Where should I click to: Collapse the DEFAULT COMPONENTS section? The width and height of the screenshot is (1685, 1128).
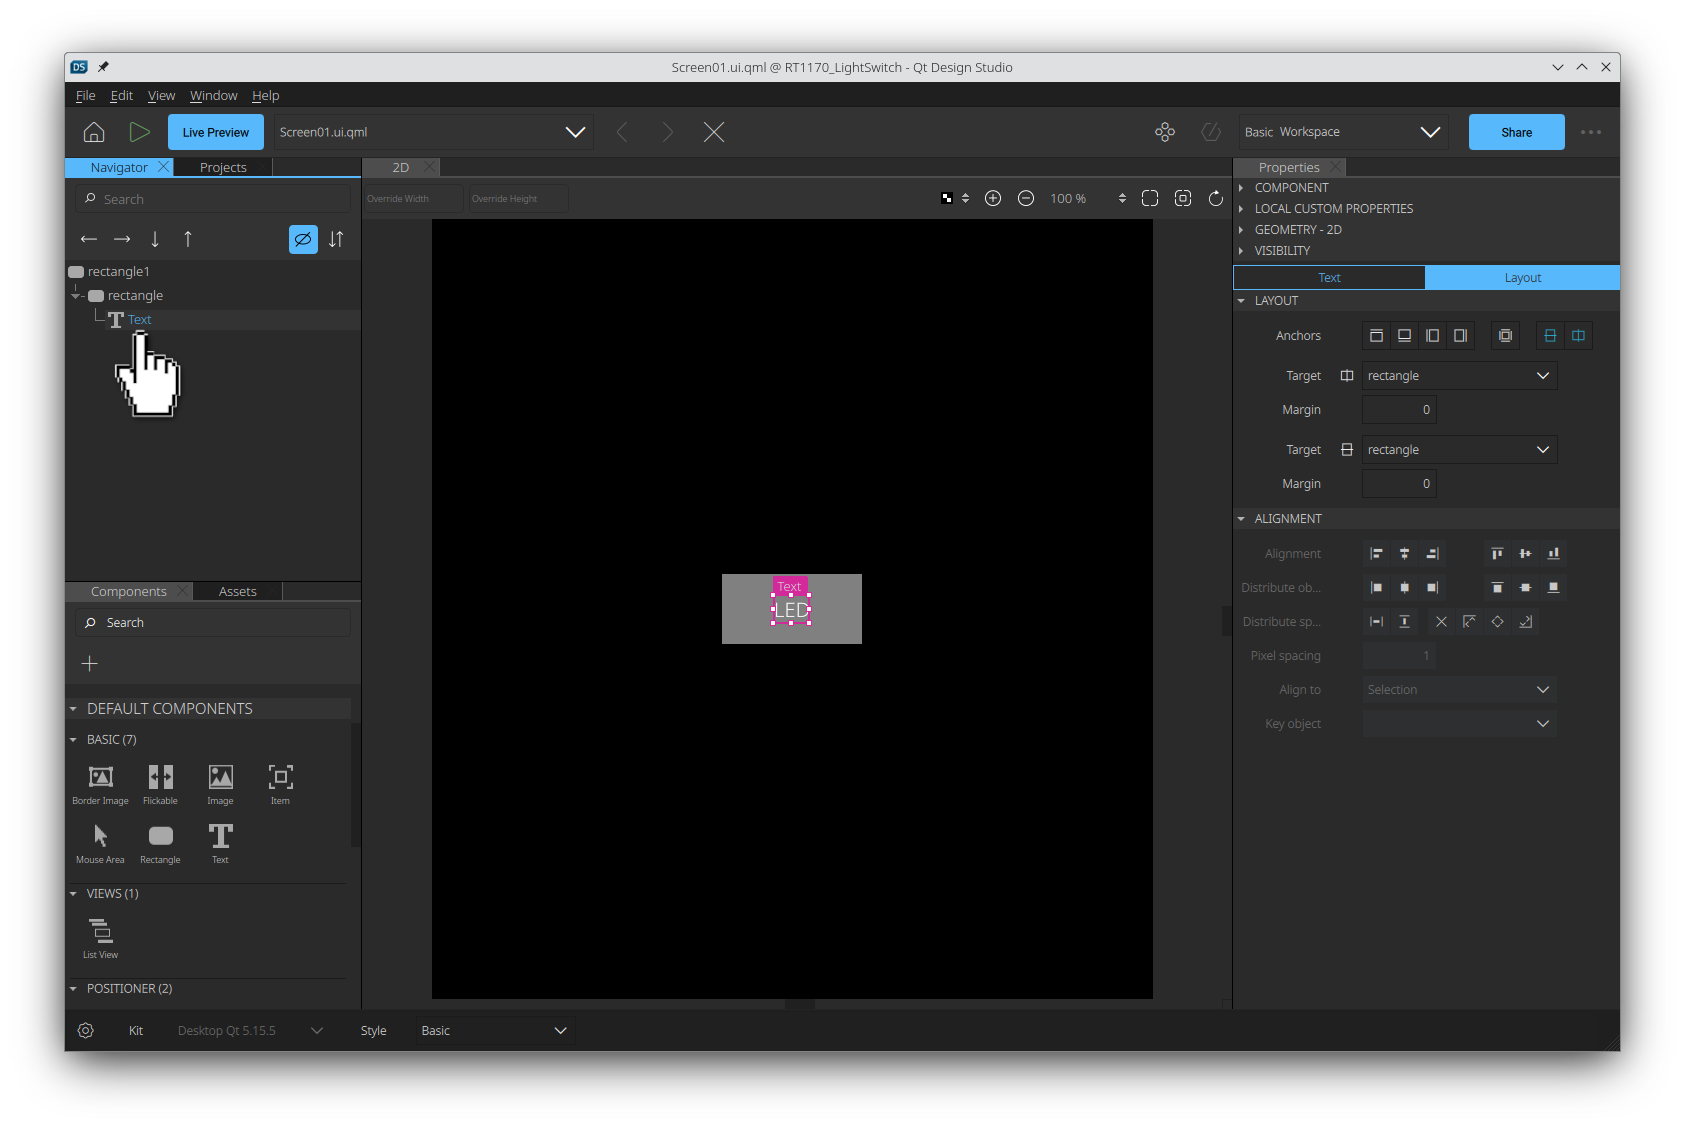click(x=73, y=708)
